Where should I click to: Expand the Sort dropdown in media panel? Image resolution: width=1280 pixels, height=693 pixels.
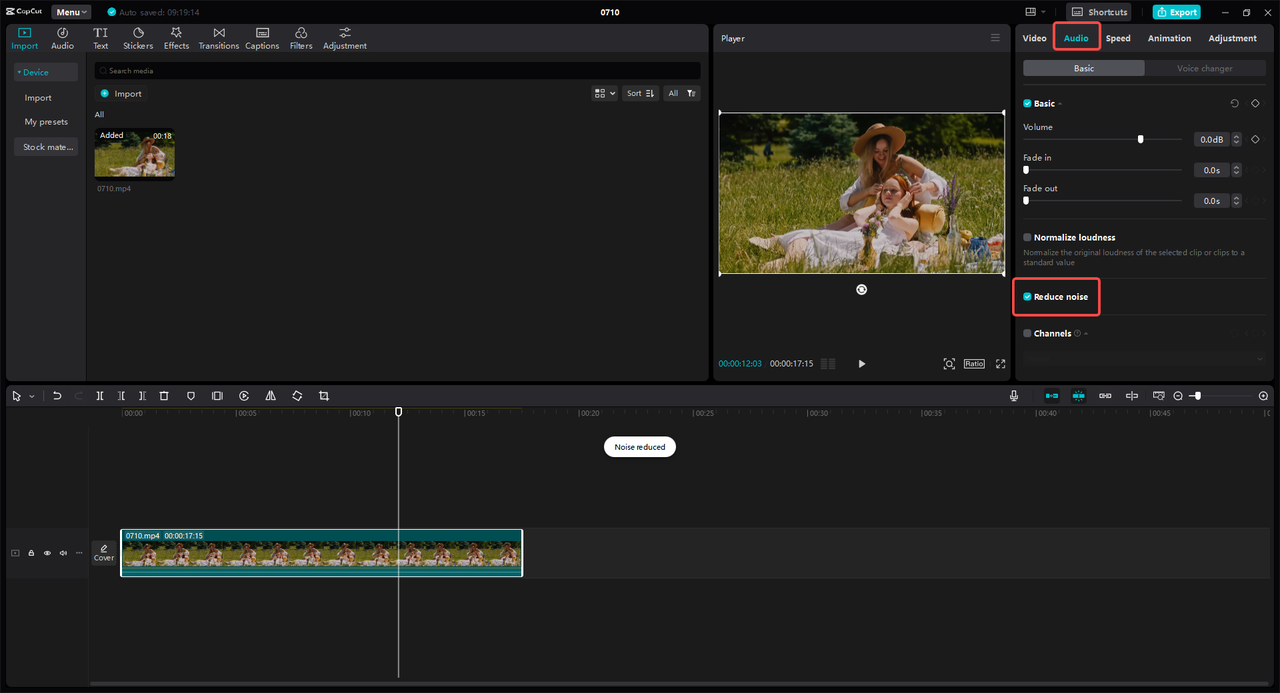[x=639, y=93]
